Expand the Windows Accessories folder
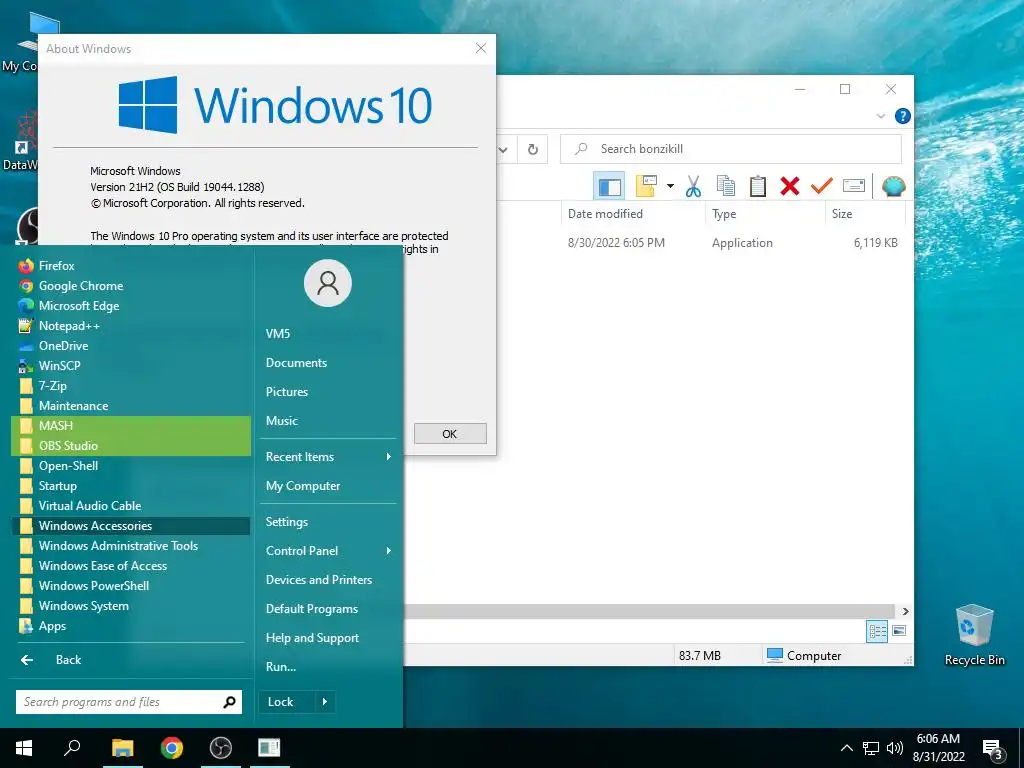The width and height of the screenshot is (1024, 768). coord(131,526)
